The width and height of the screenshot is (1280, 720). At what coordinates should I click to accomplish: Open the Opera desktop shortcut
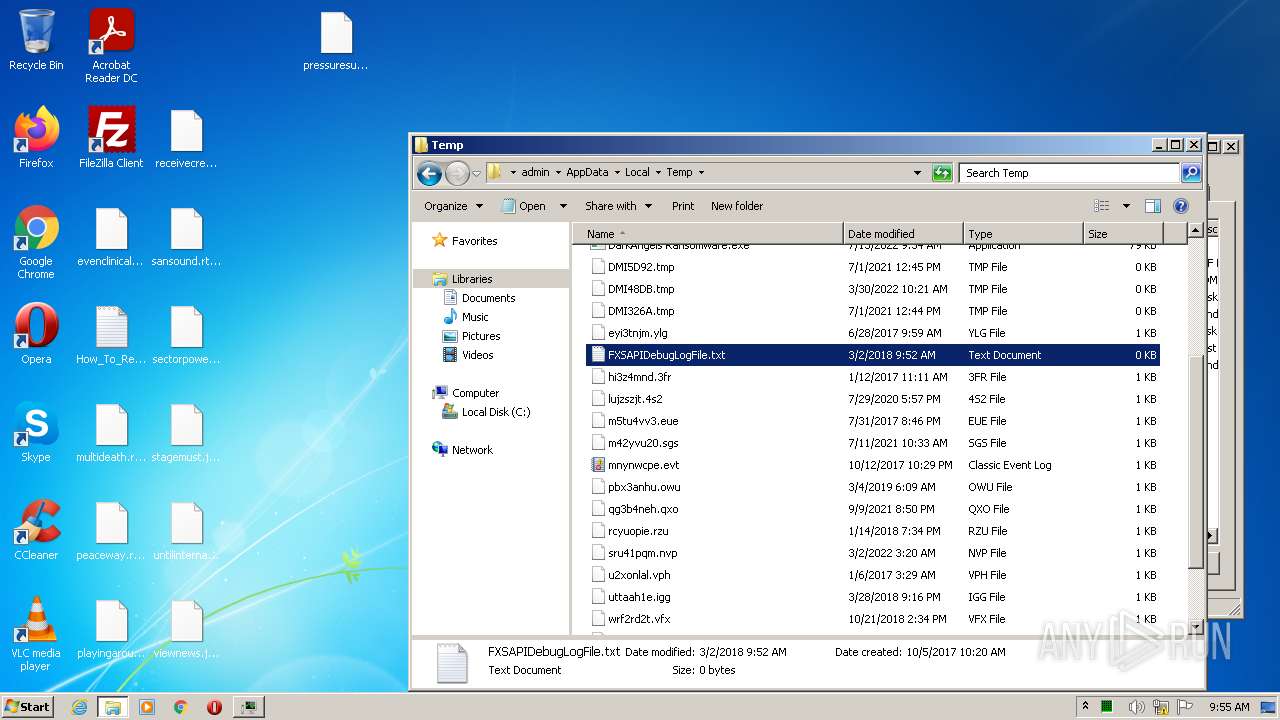[36, 335]
